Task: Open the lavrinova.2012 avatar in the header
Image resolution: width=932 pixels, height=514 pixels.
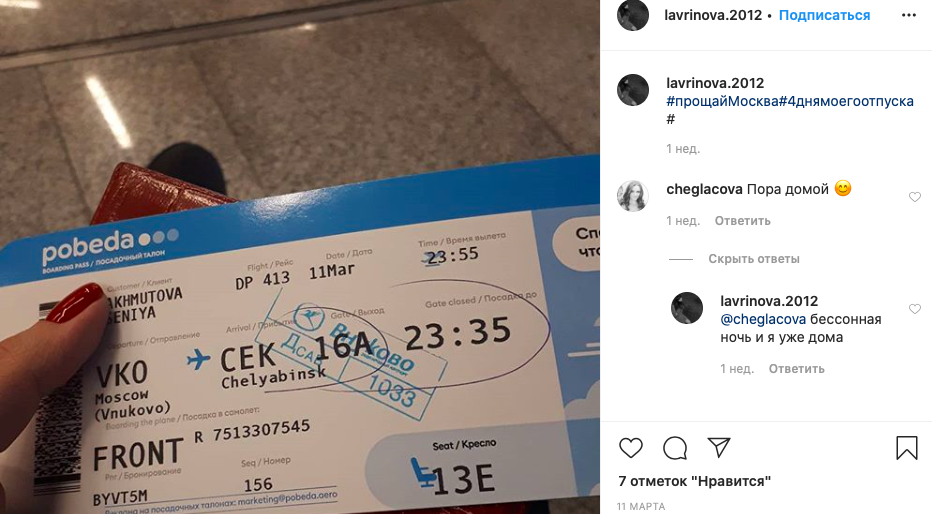Action: pyautogui.click(x=632, y=15)
